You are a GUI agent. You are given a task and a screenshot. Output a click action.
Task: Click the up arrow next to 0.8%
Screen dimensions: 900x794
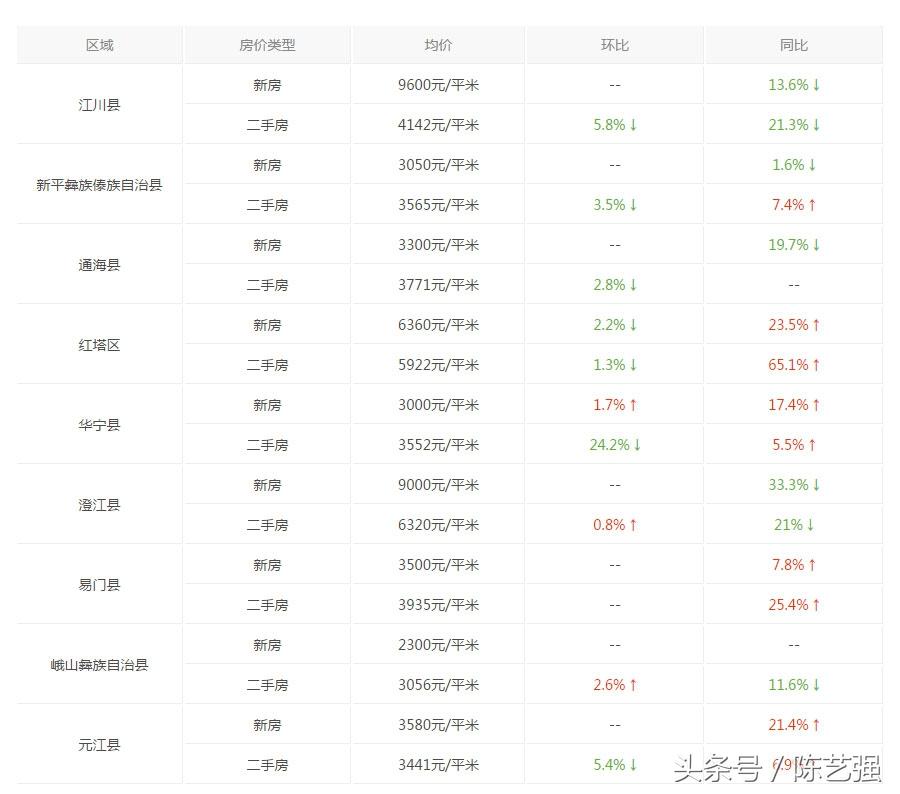633,525
